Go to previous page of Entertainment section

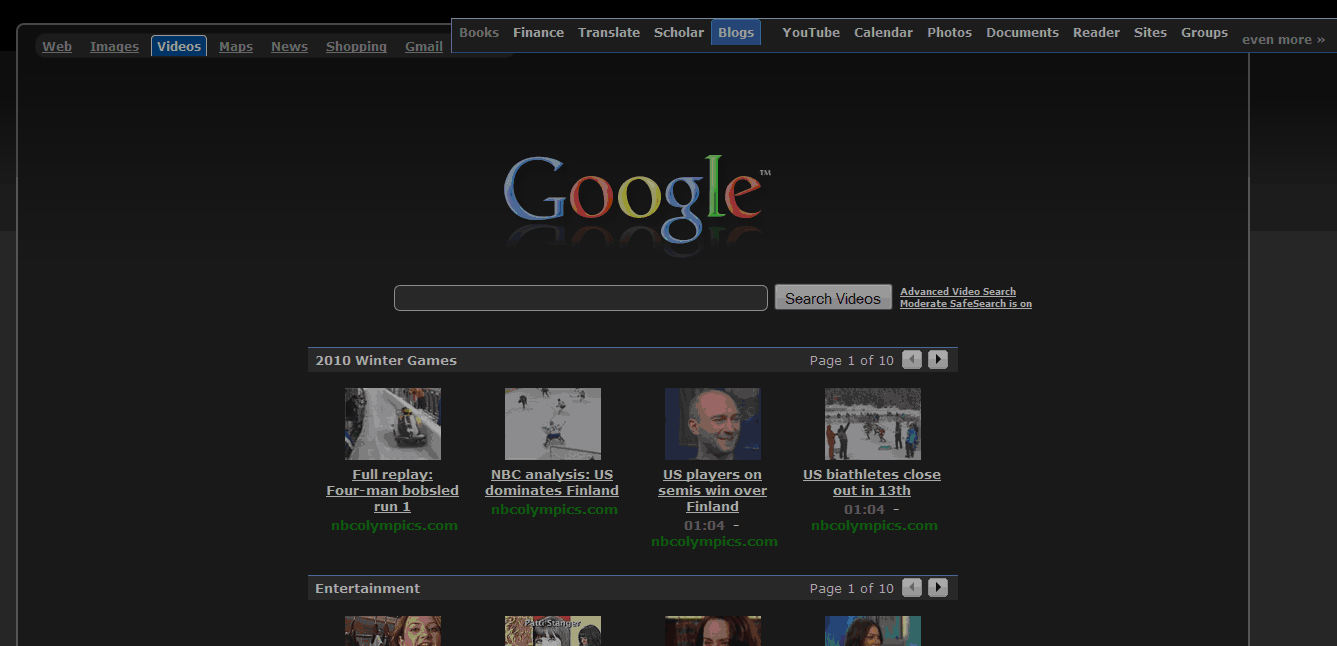pos(912,588)
